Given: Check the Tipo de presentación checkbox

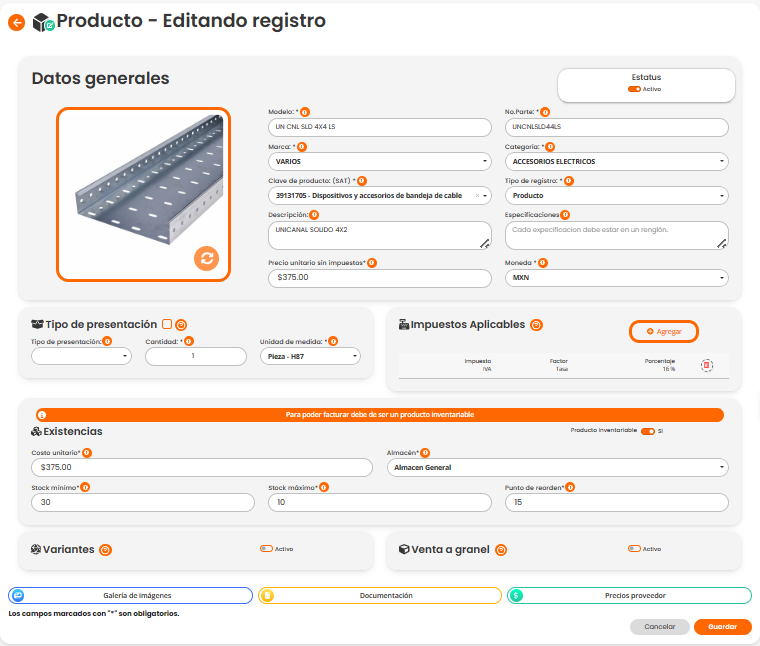Looking at the screenshot, I should (x=167, y=324).
